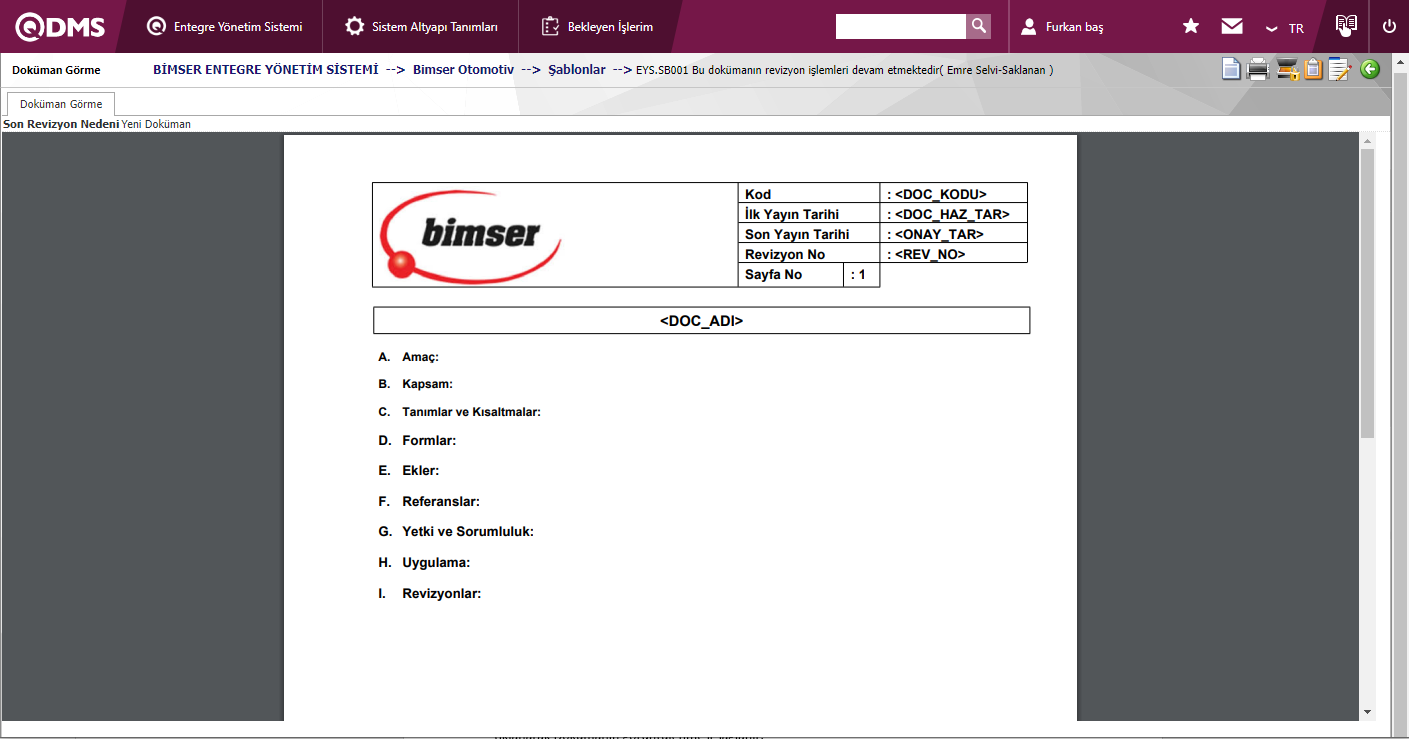
Task: Open favorites via the star icon
Action: (1190, 27)
